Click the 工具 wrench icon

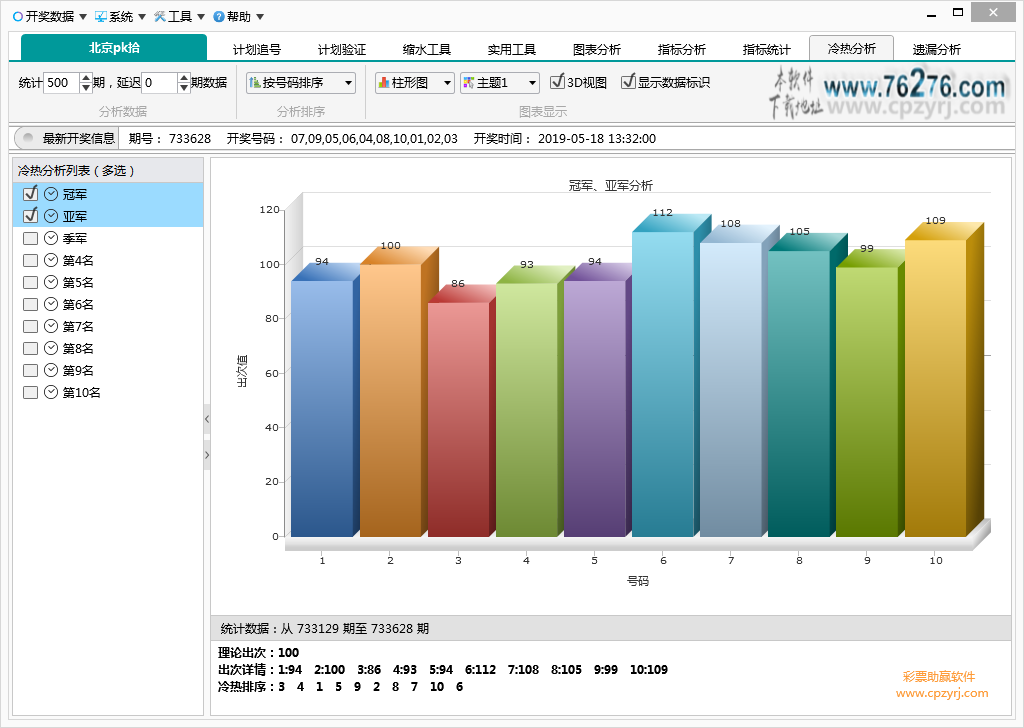click(x=160, y=16)
